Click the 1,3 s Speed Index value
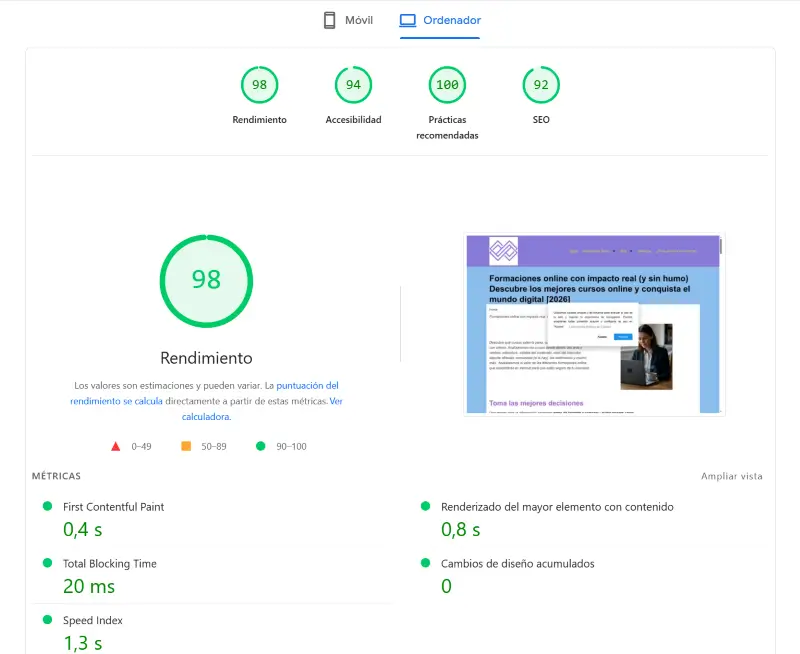 [83, 643]
